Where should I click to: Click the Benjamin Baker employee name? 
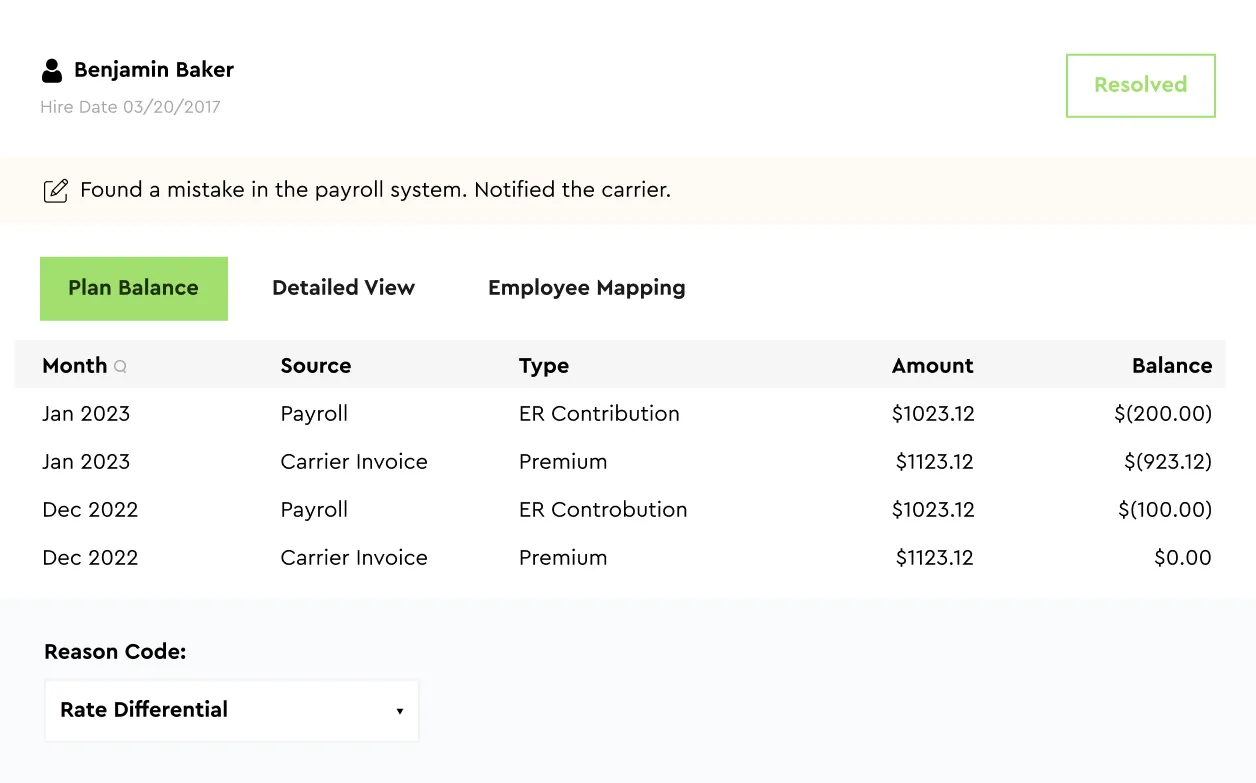point(154,70)
